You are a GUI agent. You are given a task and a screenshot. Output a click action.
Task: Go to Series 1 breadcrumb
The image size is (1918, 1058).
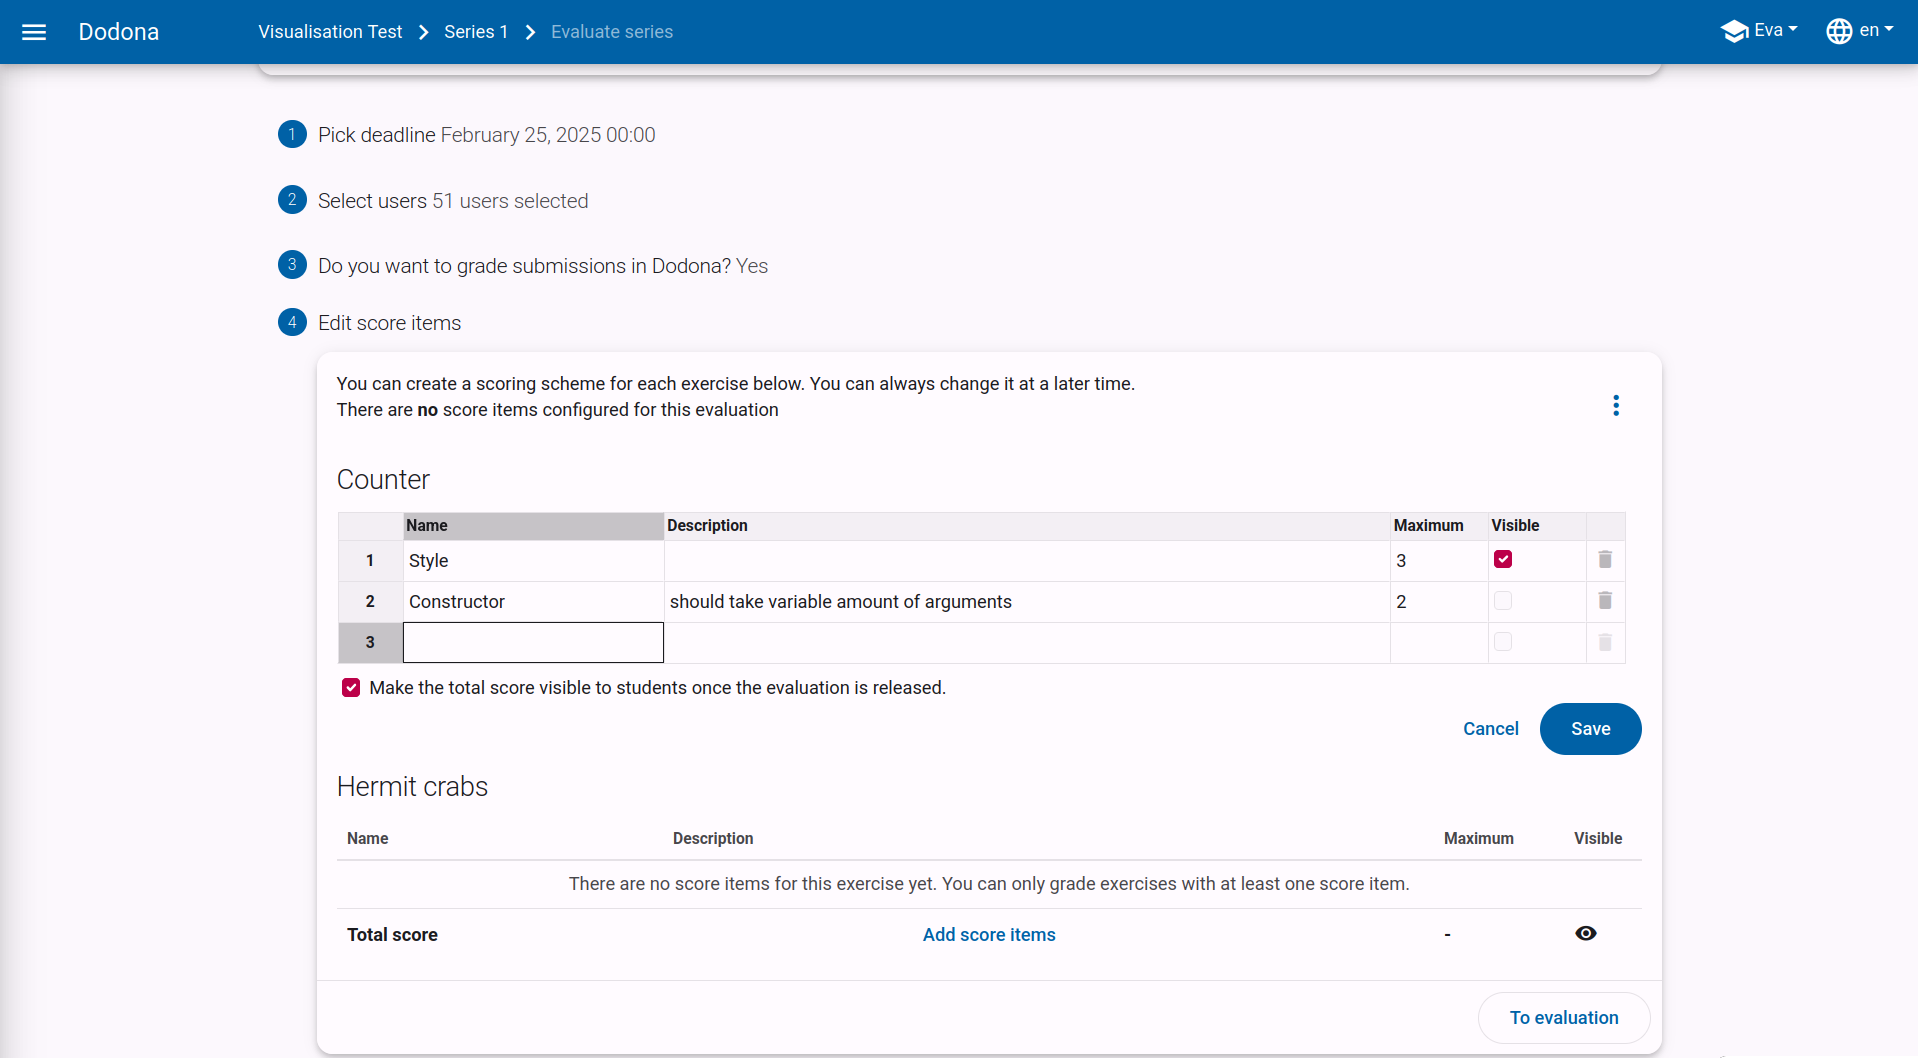click(476, 32)
